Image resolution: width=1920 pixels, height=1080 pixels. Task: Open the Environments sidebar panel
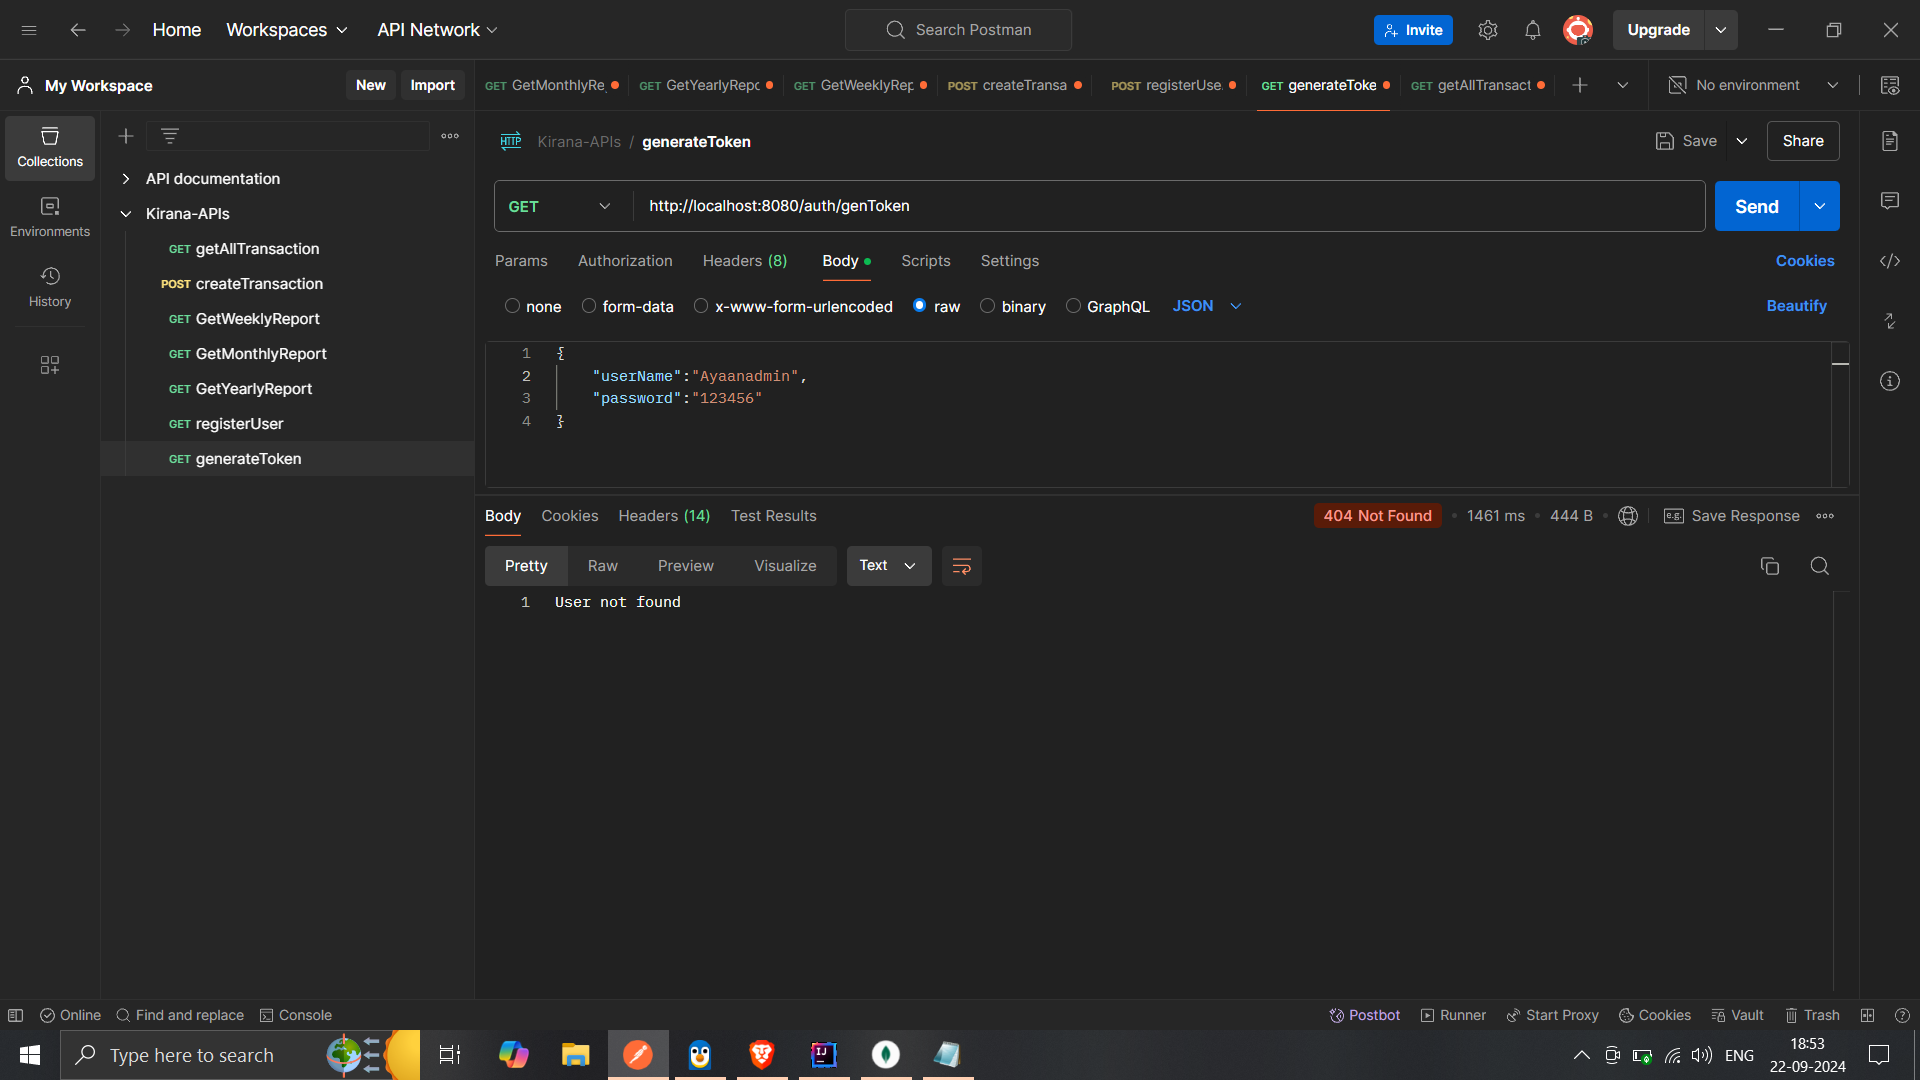click(49, 216)
